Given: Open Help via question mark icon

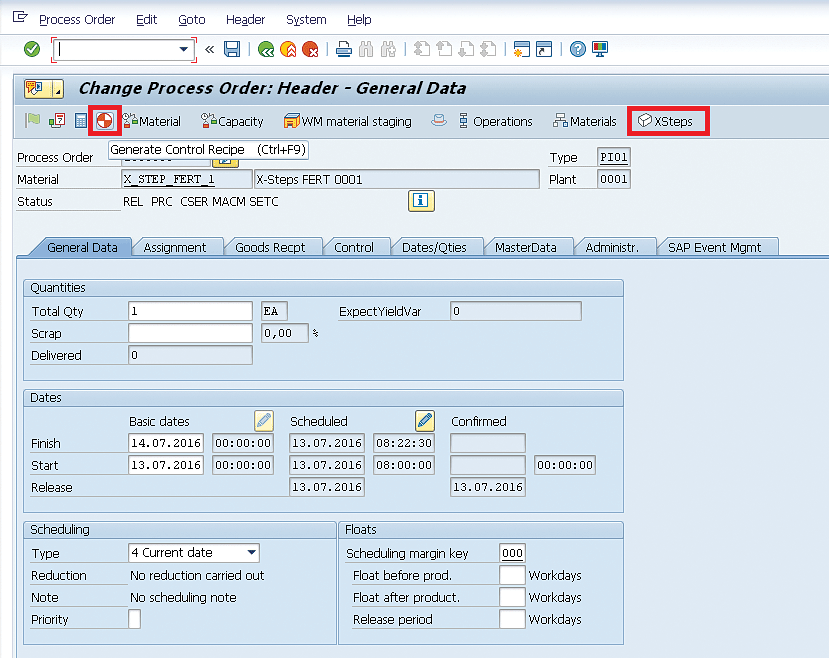Looking at the screenshot, I should coord(578,49).
